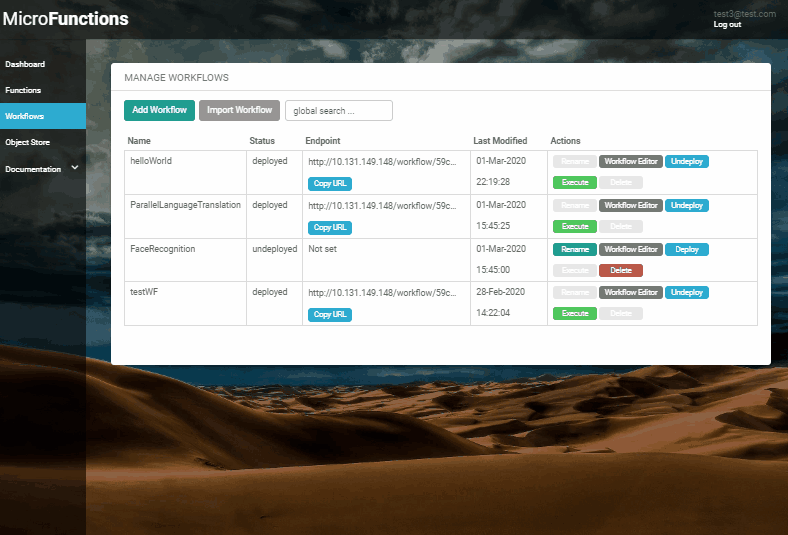Click the 22:19:28 time value

tap(493, 182)
